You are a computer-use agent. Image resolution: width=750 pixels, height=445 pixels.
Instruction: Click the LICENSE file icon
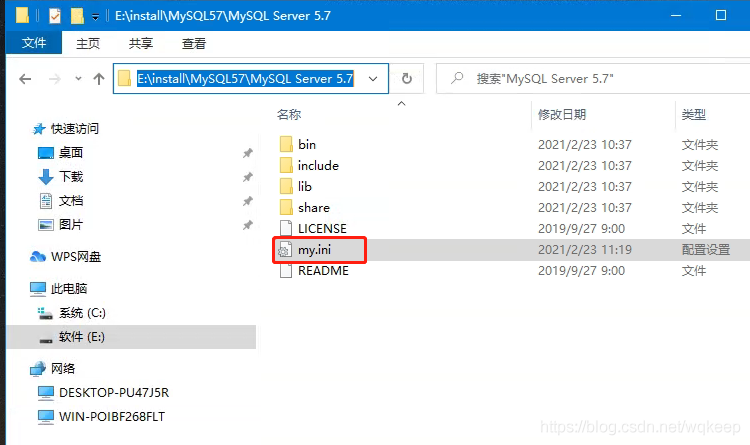286,228
